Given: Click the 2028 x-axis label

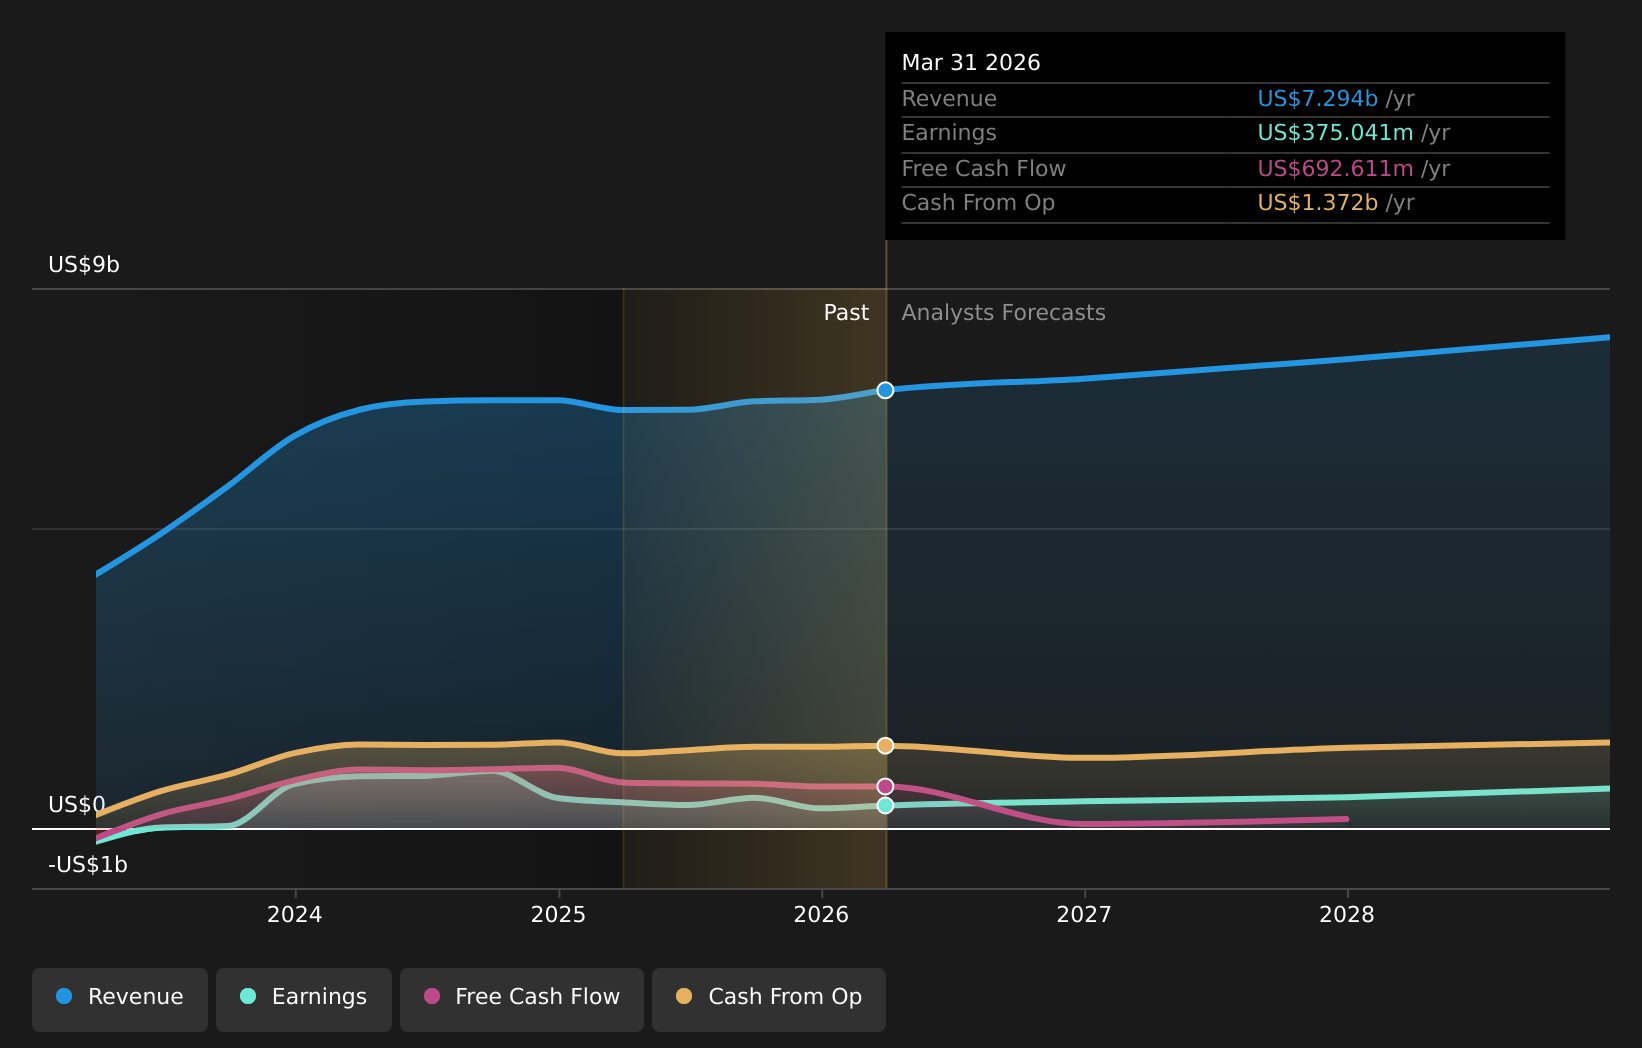Looking at the screenshot, I should pos(1347,915).
